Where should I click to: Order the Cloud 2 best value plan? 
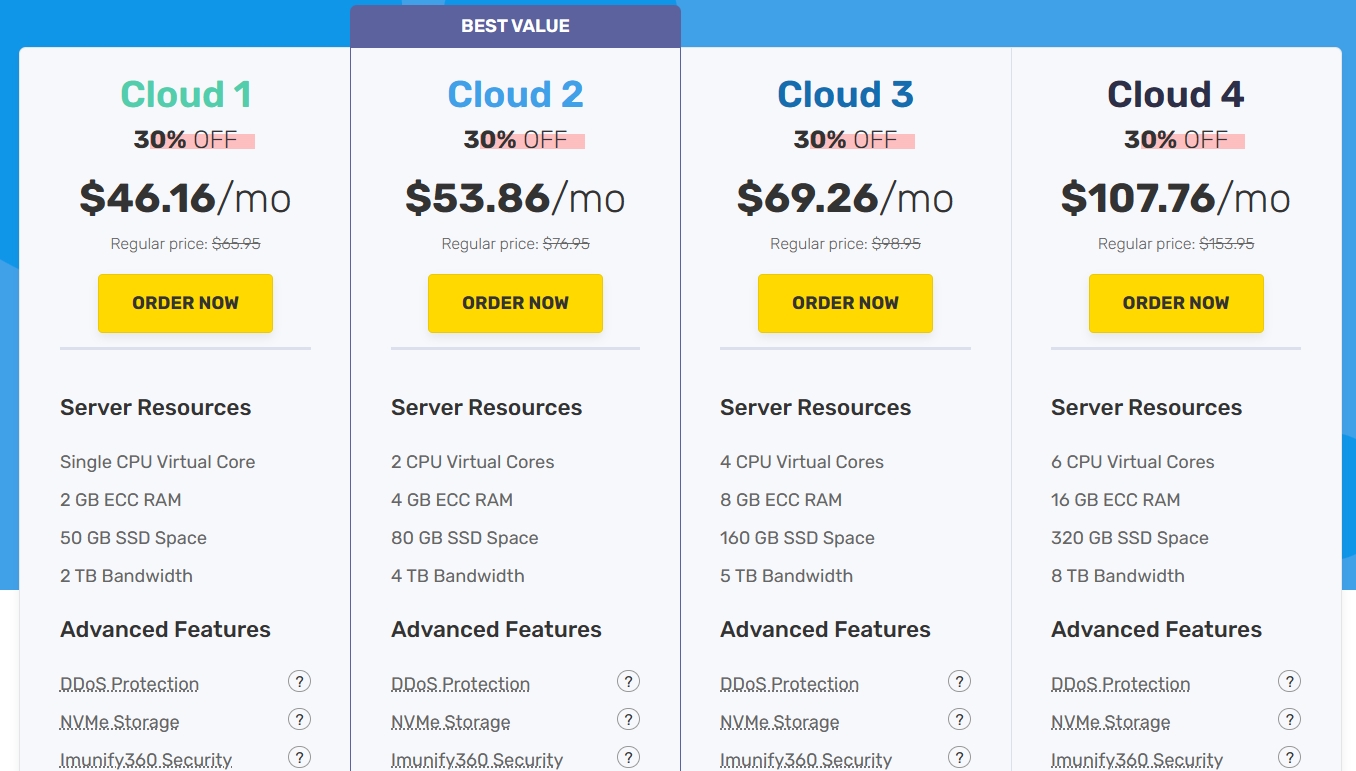coord(515,303)
